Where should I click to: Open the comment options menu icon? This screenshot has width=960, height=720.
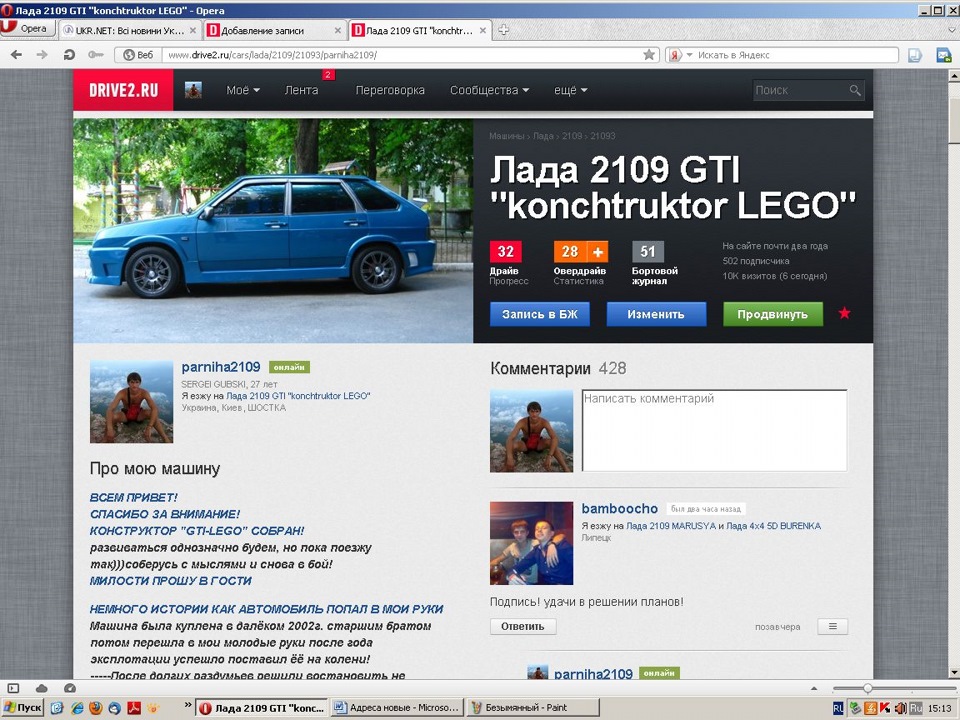pyautogui.click(x=833, y=626)
